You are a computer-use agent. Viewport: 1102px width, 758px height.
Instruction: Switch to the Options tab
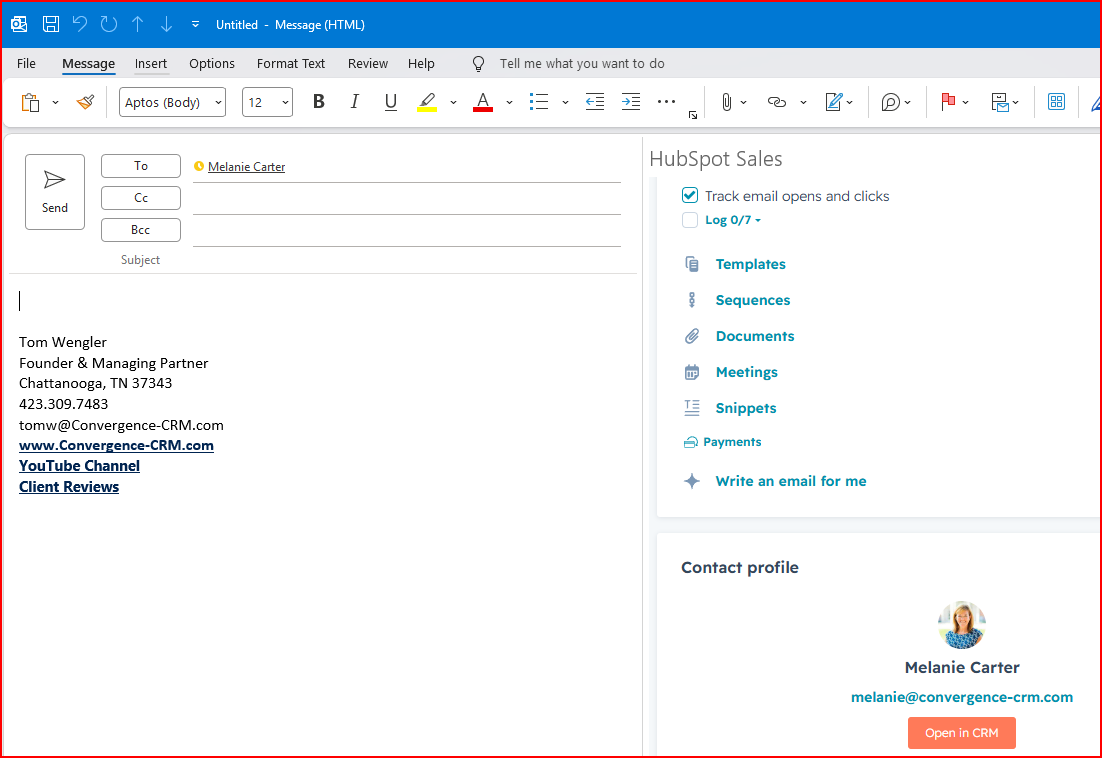pos(212,63)
